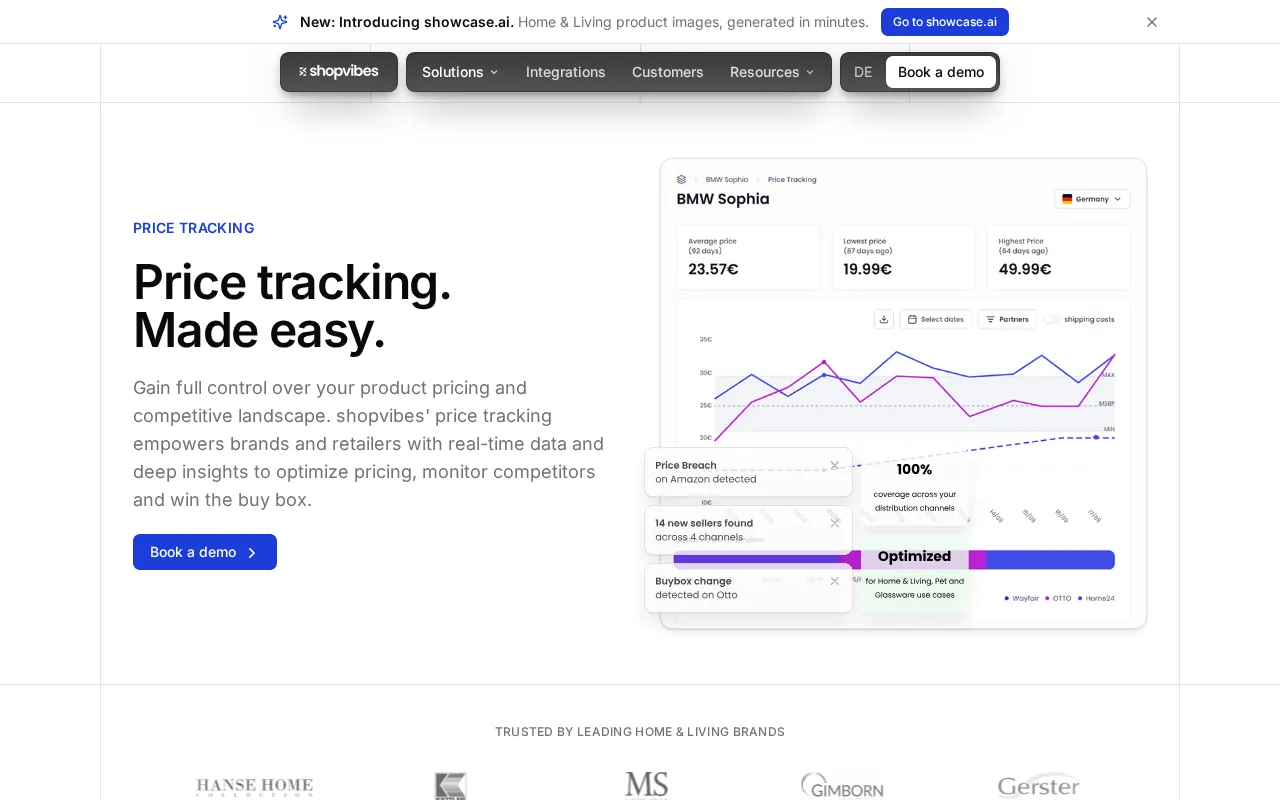Close the Buybox change notification
This screenshot has width=1280, height=800.
click(x=835, y=581)
